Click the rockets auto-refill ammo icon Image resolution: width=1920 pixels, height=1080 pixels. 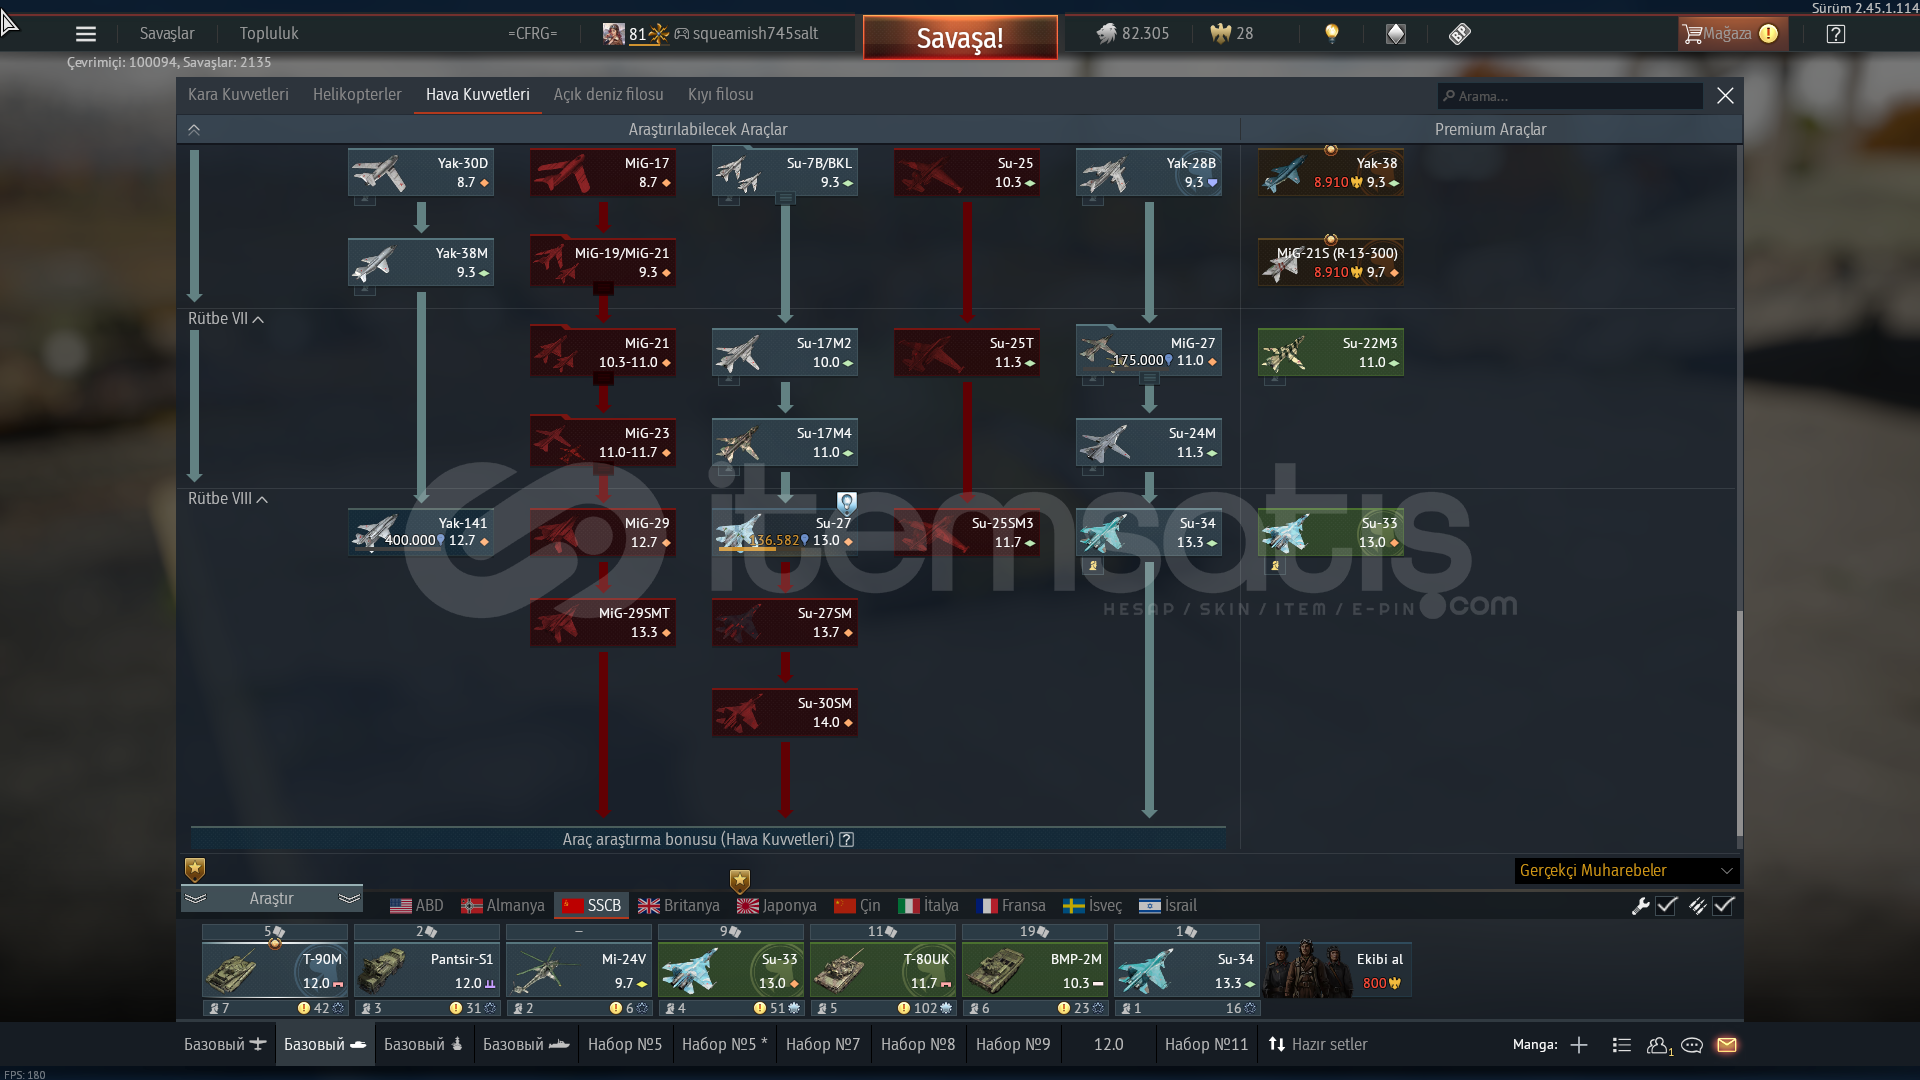(x=1697, y=906)
